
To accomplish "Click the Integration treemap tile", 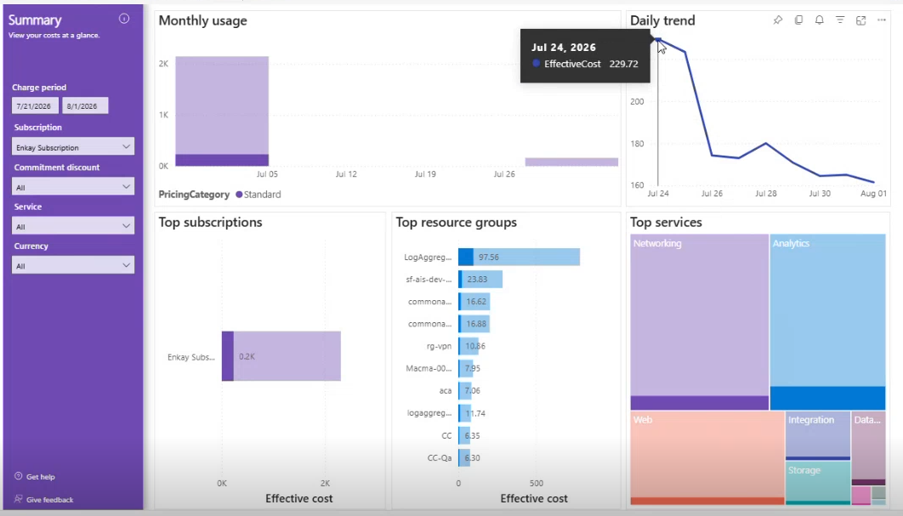I will 818,435.
